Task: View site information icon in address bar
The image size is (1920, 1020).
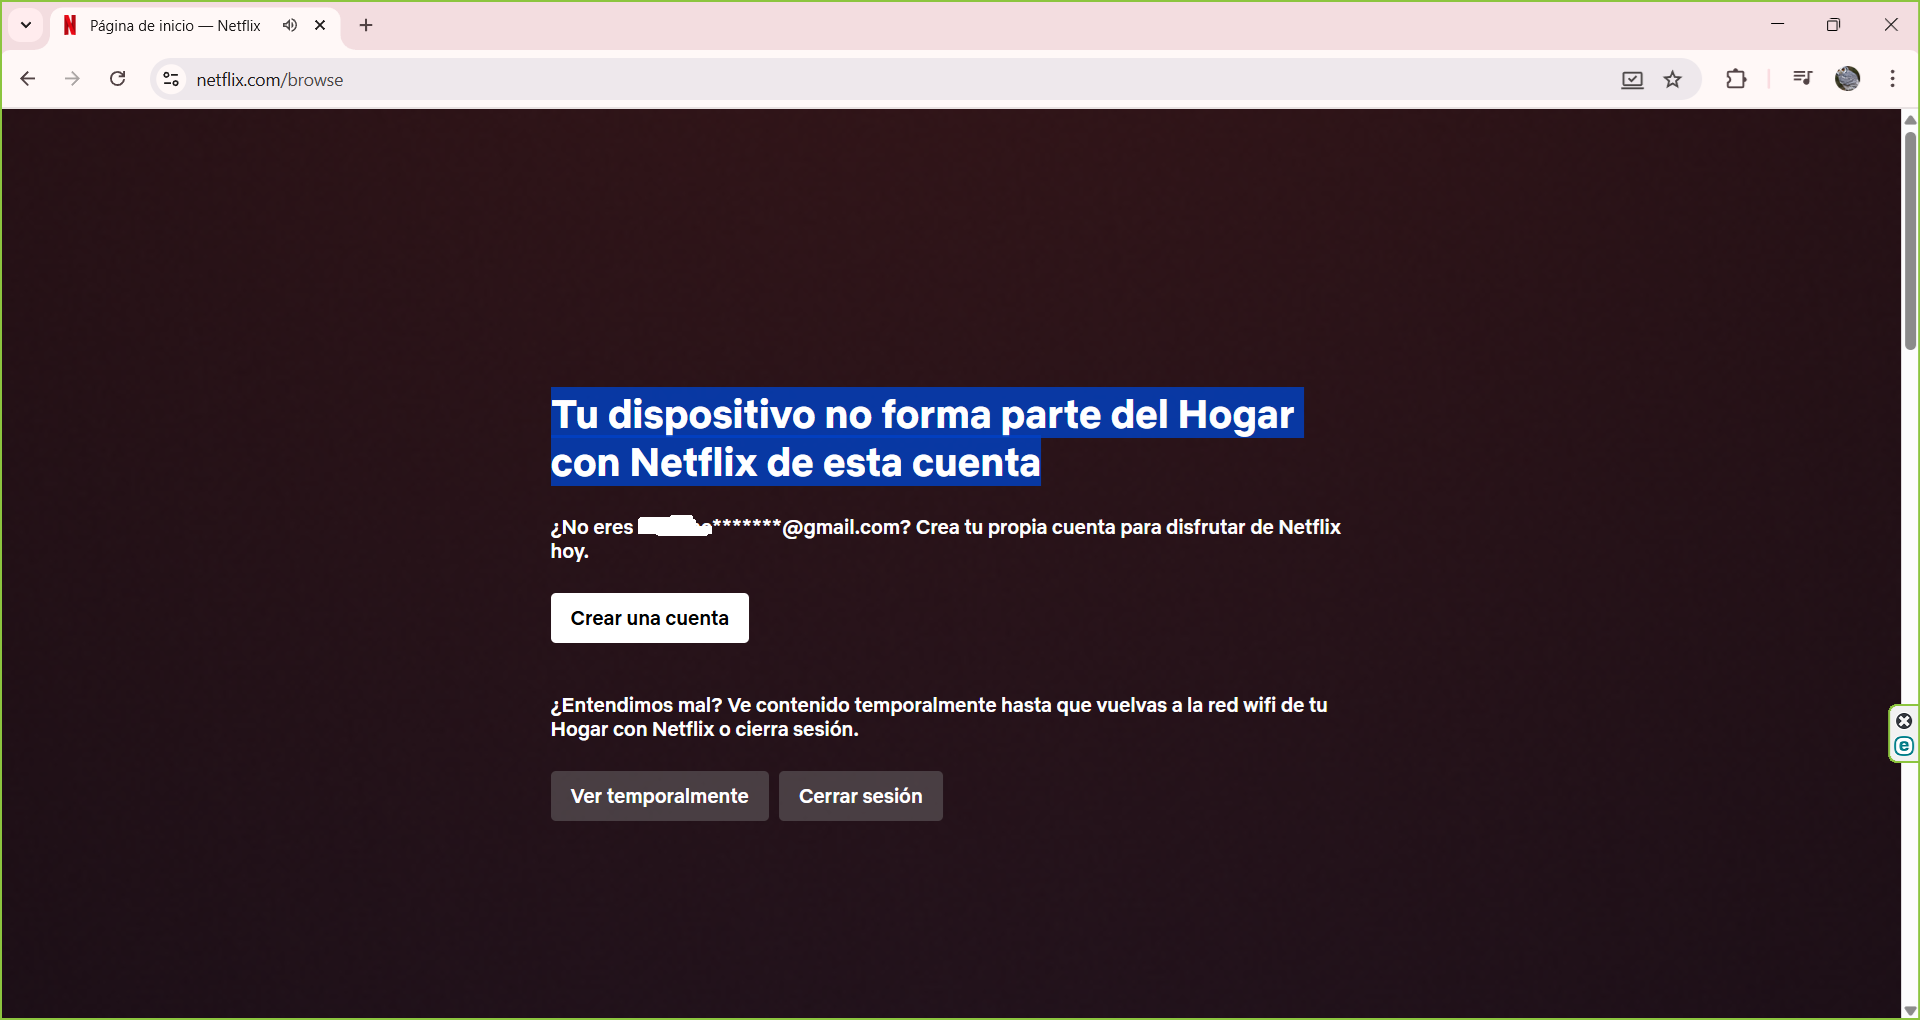Action: pos(171,79)
